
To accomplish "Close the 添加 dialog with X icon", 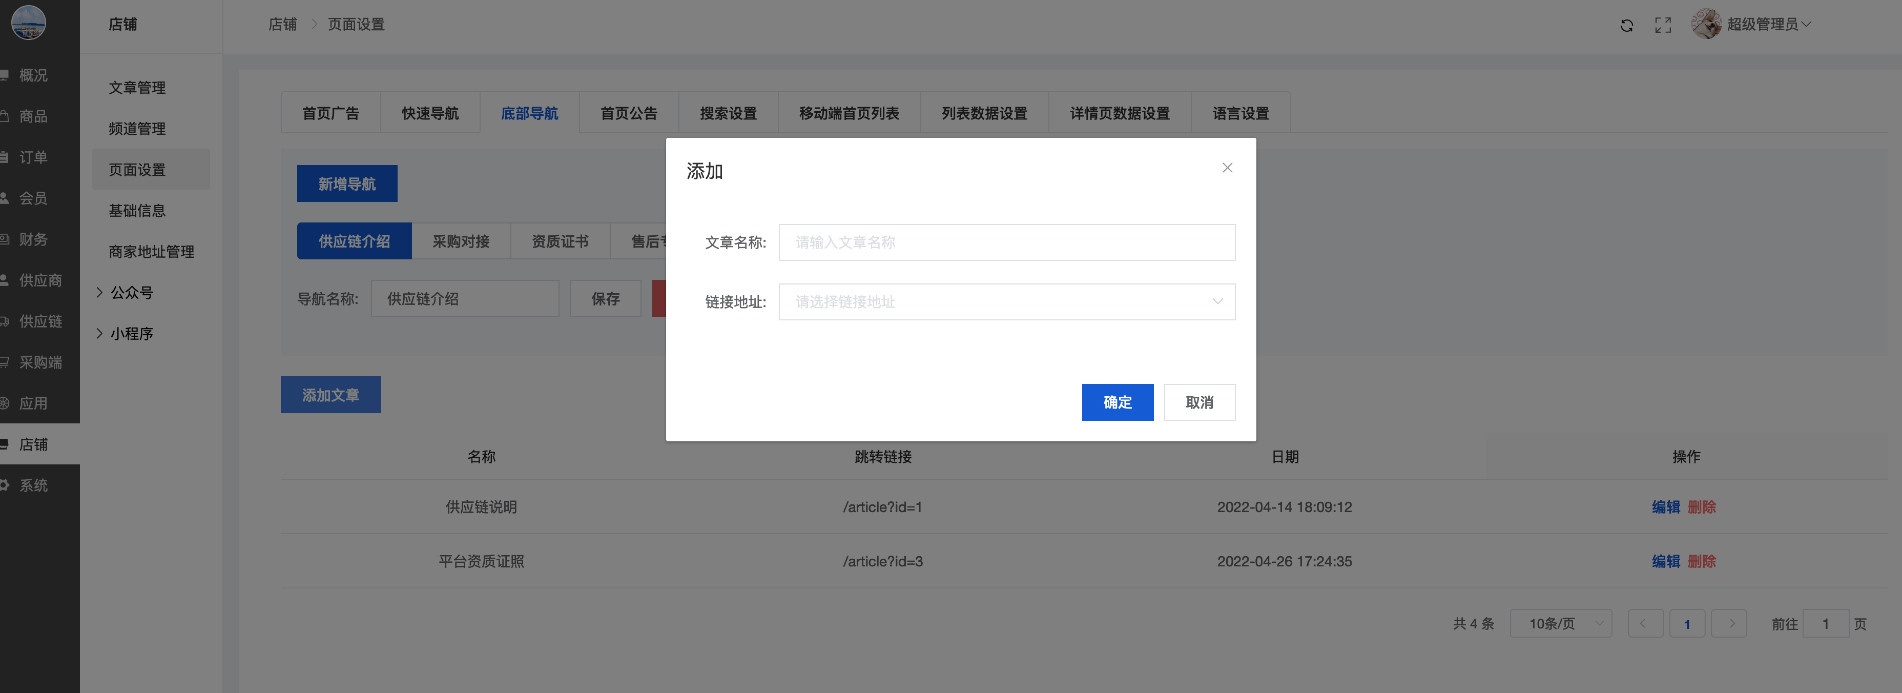I will (x=1227, y=168).
